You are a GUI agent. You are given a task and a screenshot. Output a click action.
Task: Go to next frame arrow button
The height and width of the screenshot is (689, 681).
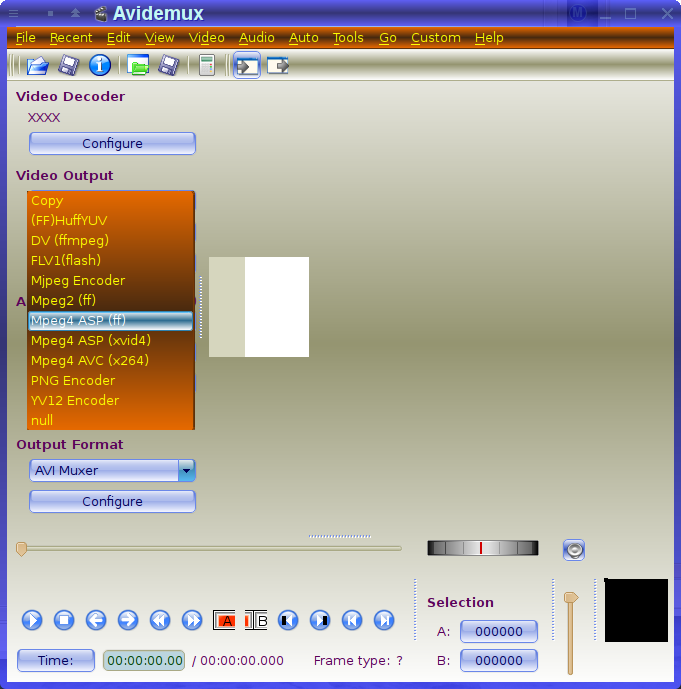(x=128, y=620)
